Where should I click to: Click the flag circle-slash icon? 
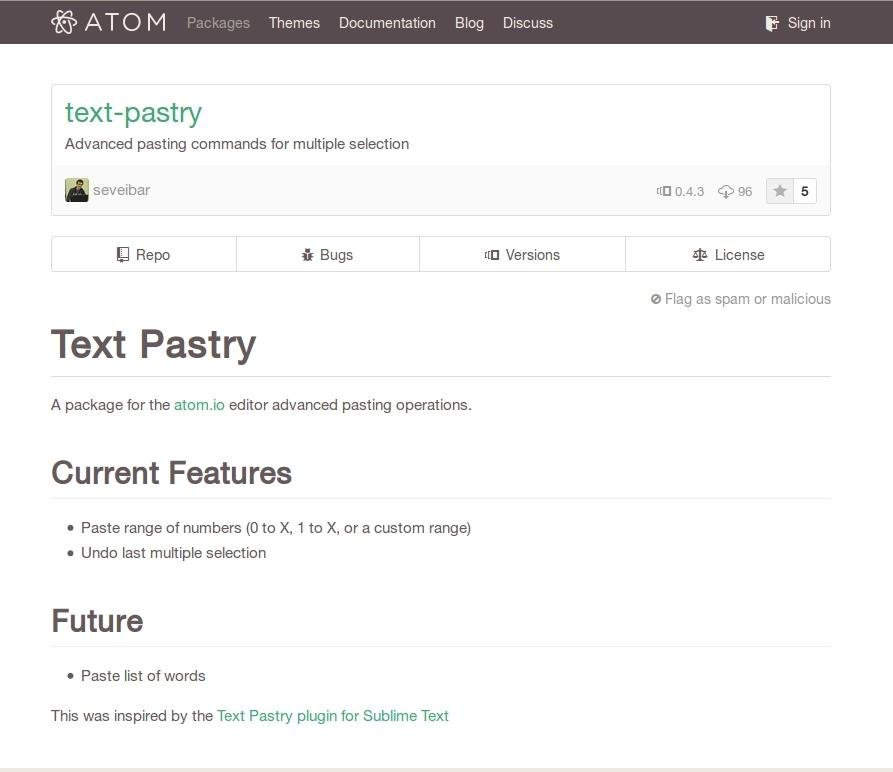click(x=656, y=299)
